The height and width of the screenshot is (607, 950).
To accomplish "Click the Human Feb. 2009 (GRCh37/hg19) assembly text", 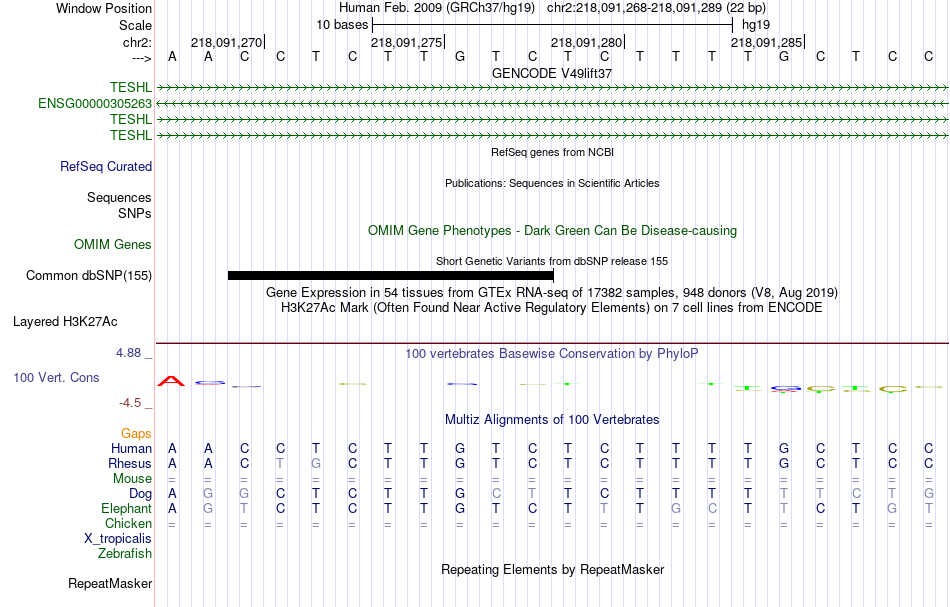I will [x=437, y=8].
